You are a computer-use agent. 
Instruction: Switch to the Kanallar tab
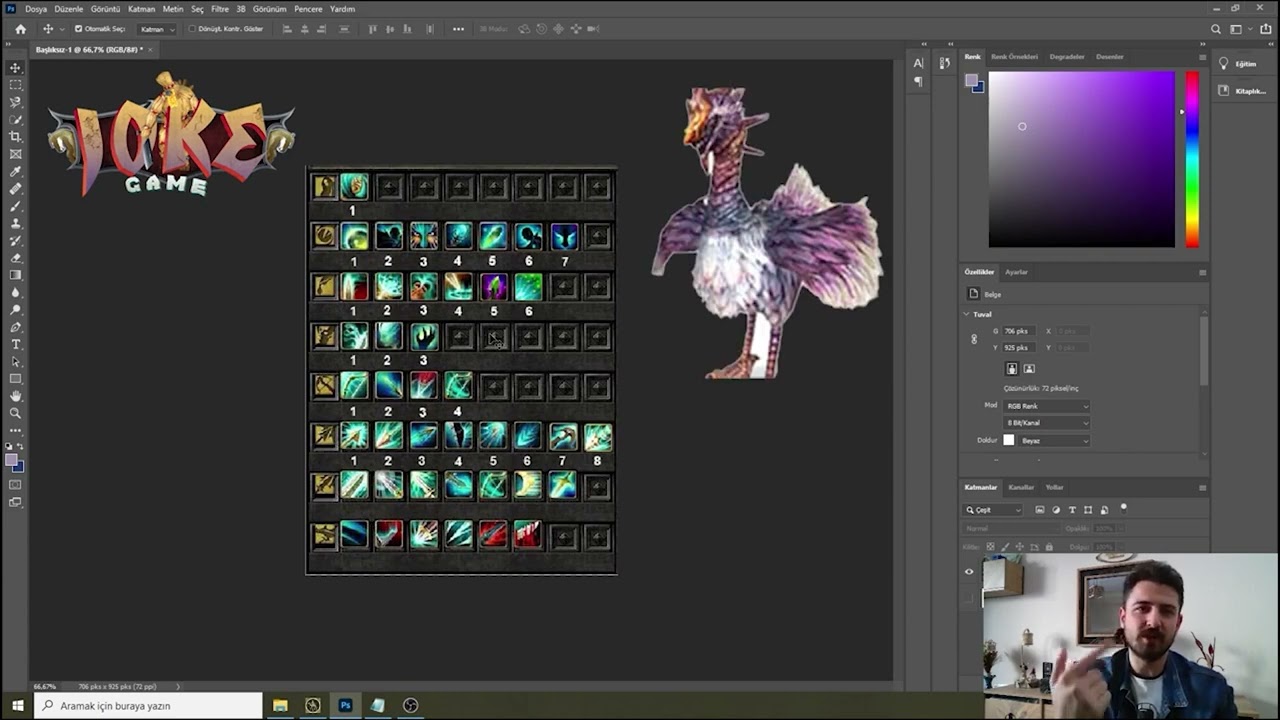click(x=1021, y=487)
